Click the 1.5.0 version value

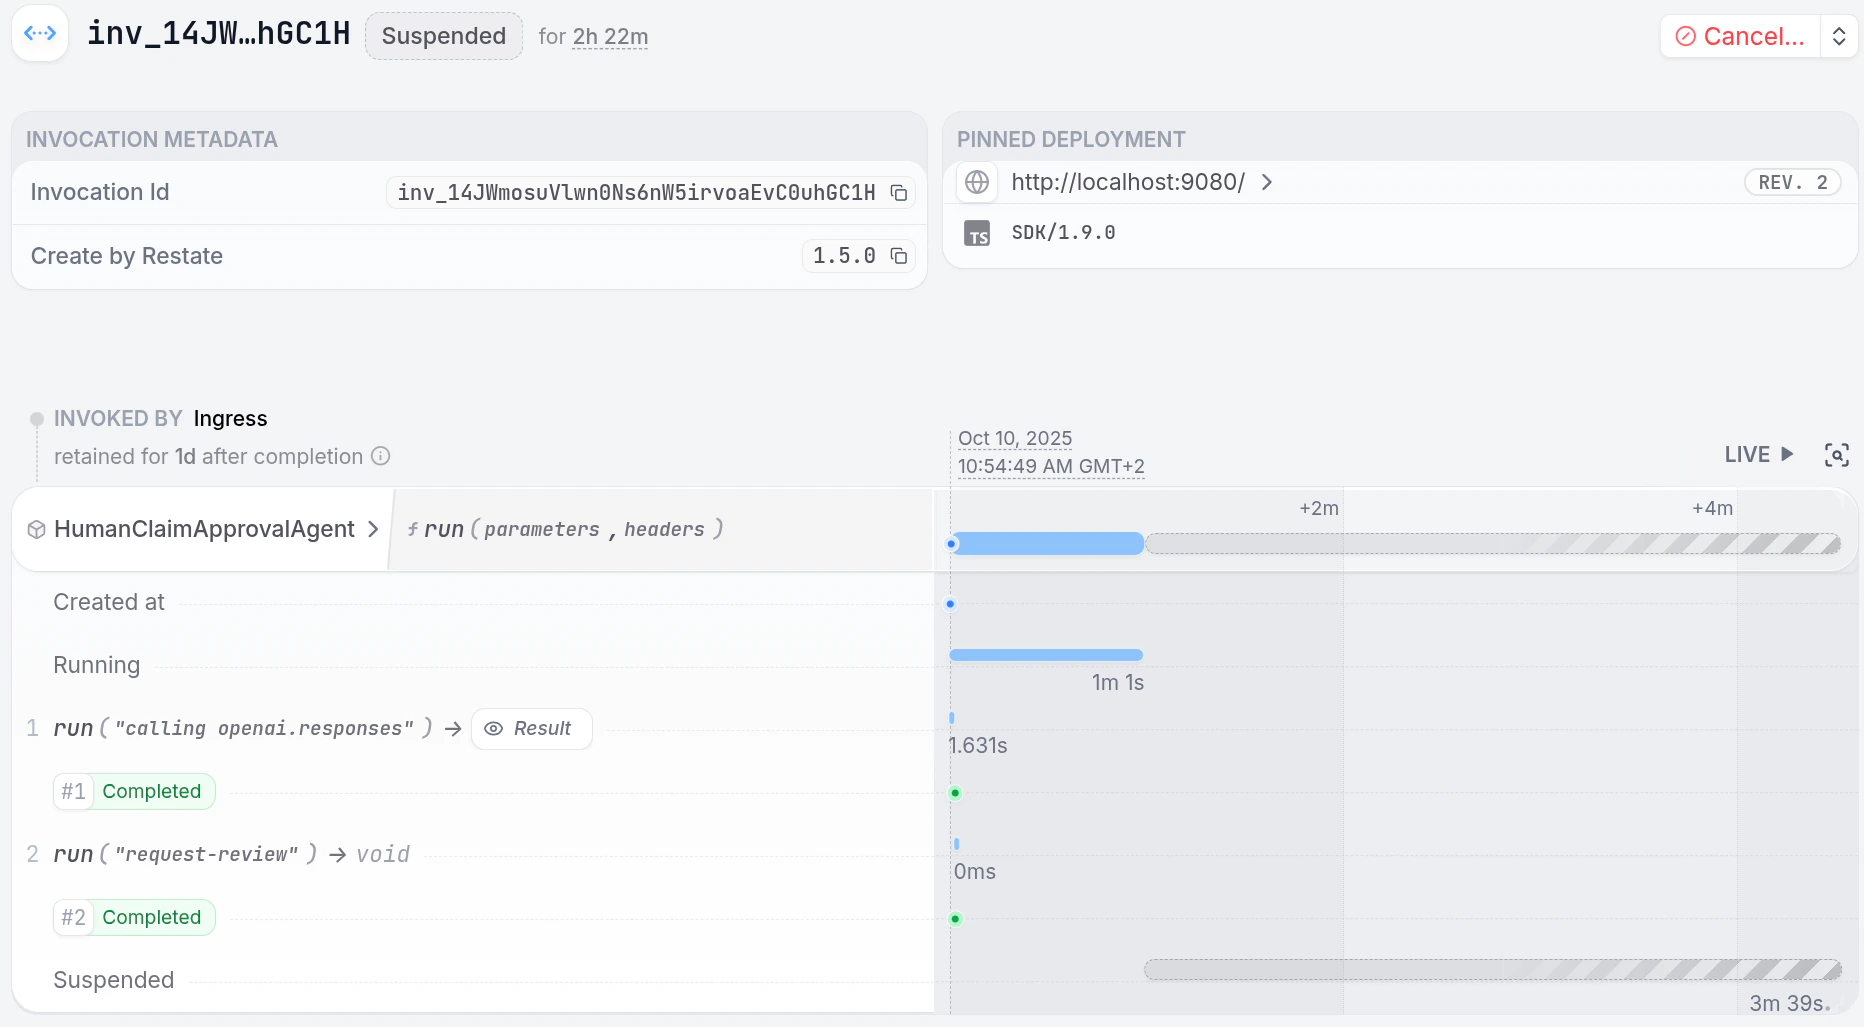pyautogui.click(x=844, y=257)
